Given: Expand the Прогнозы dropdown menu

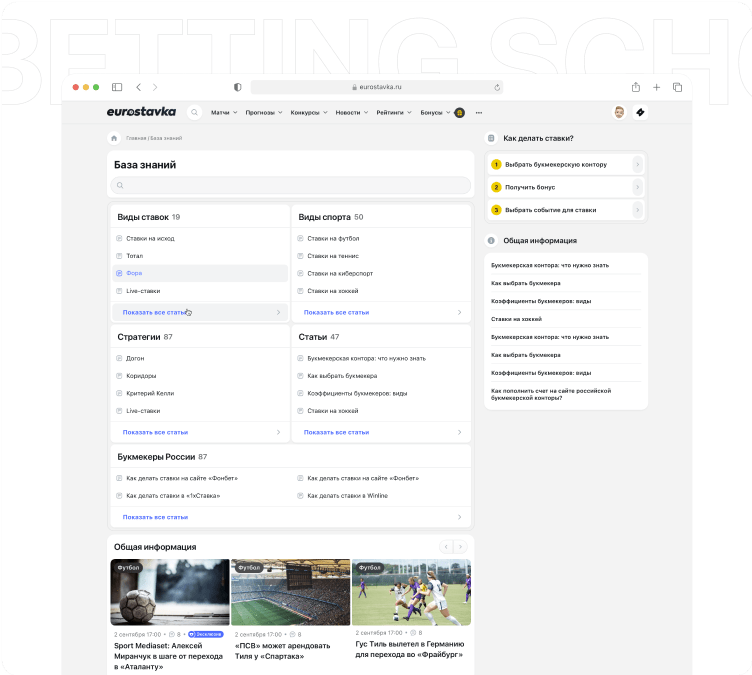Looking at the screenshot, I should coord(264,113).
